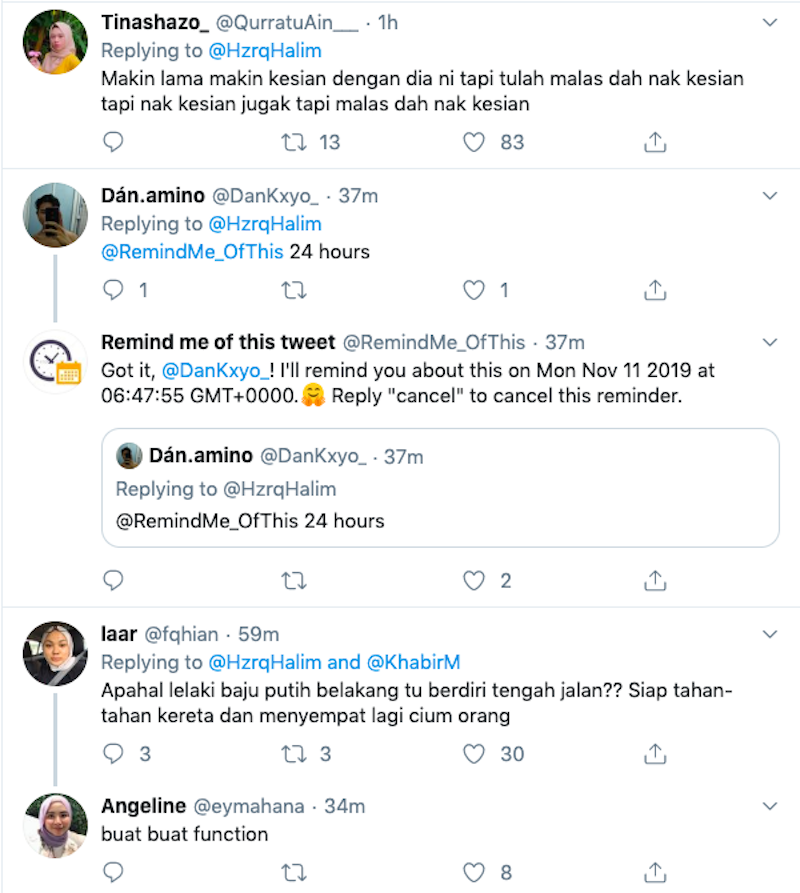This screenshot has width=800, height=893.
Task: Open dropdown caret on Angeline's tweet
Action: pos(770,806)
